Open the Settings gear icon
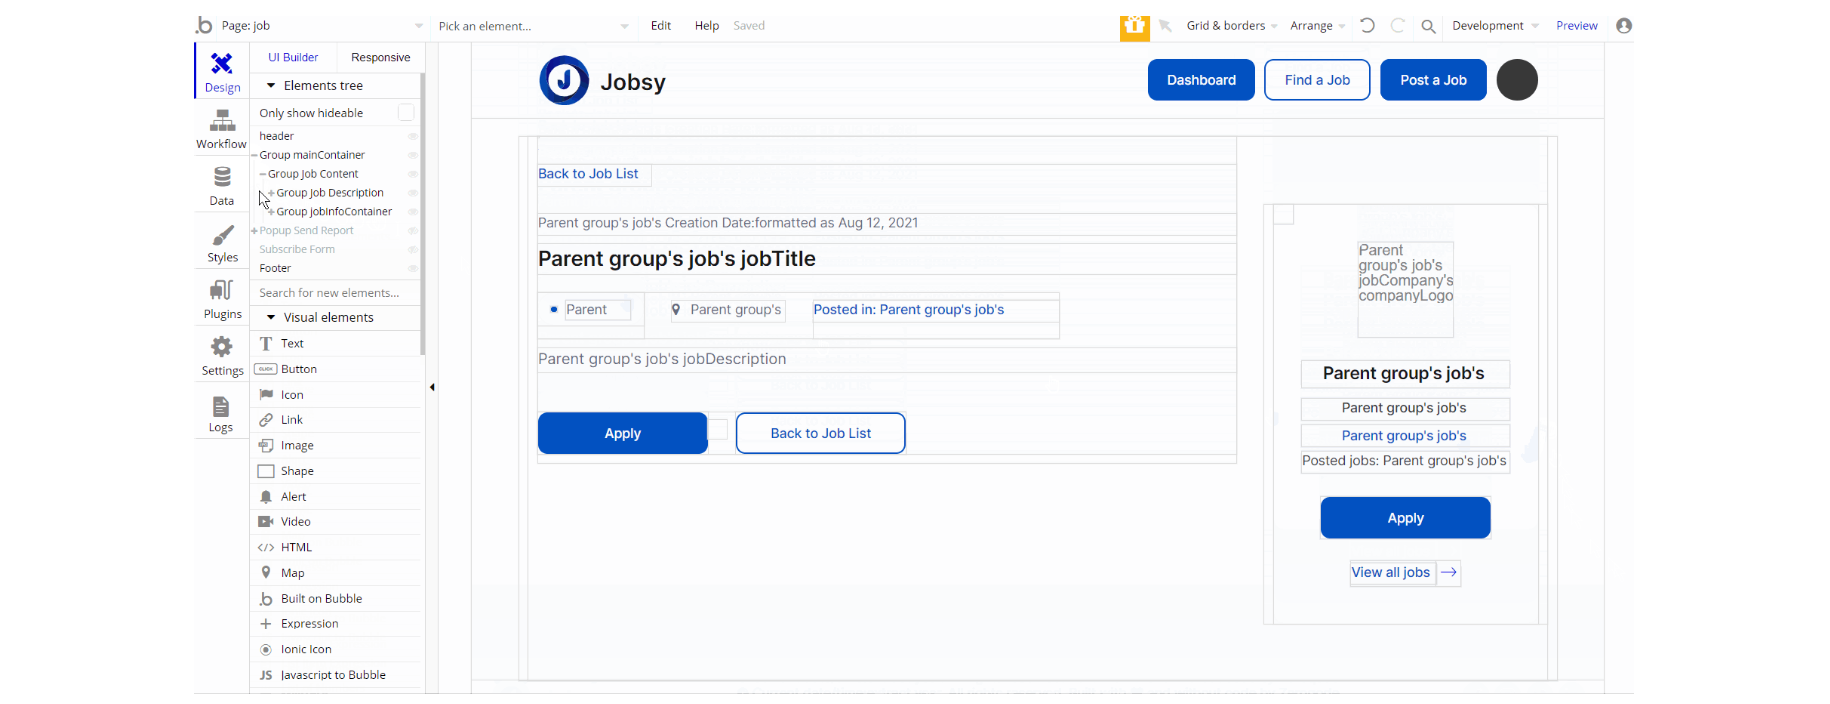 [222, 347]
